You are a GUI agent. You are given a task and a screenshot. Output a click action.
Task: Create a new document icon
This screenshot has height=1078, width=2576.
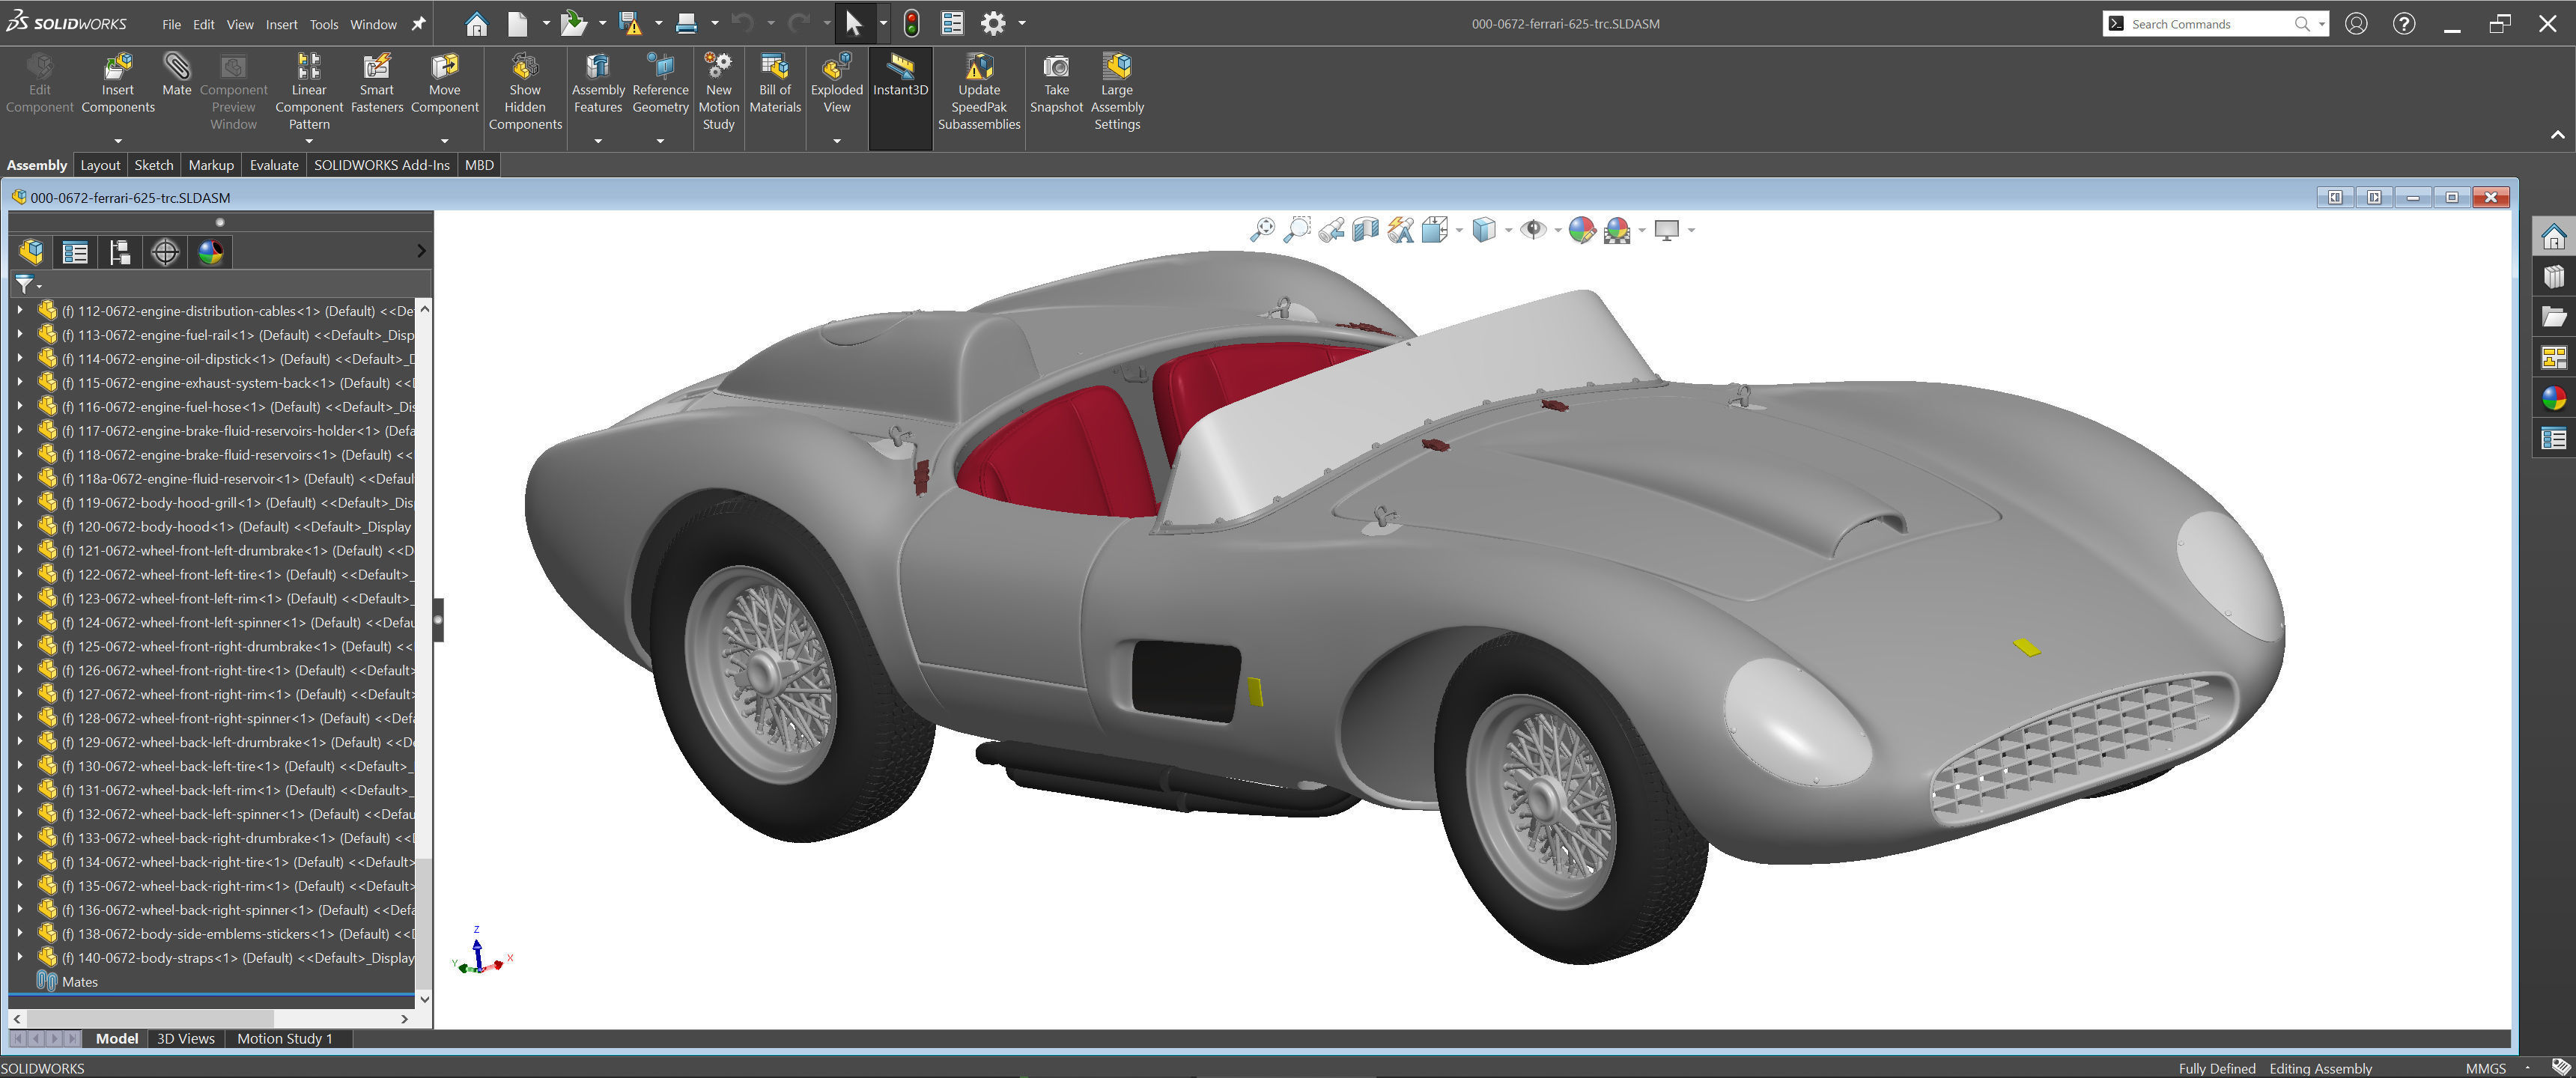(x=517, y=23)
